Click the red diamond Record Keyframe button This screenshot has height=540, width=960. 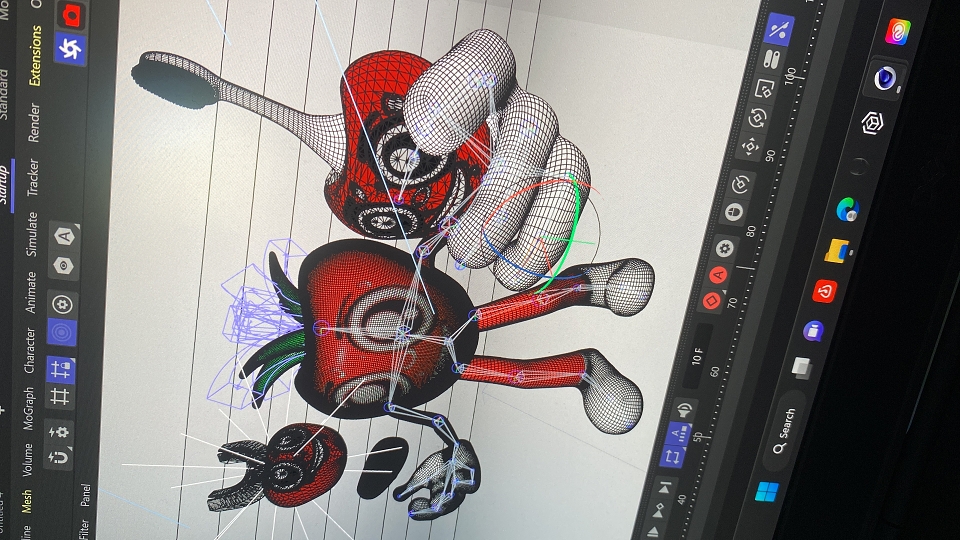(x=711, y=301)
